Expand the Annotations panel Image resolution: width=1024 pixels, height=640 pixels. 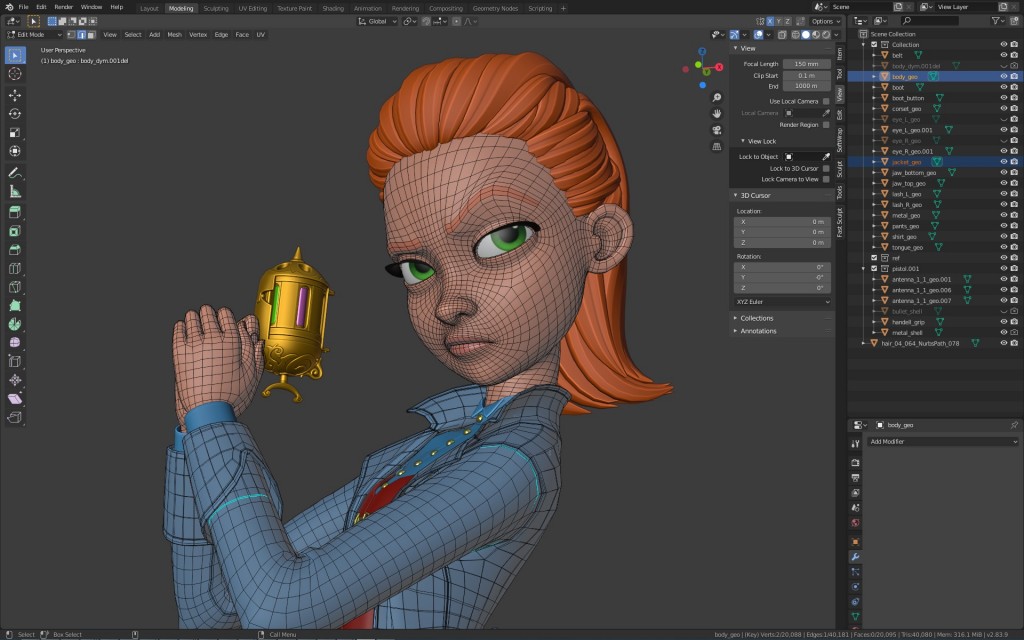pos(758,331)
